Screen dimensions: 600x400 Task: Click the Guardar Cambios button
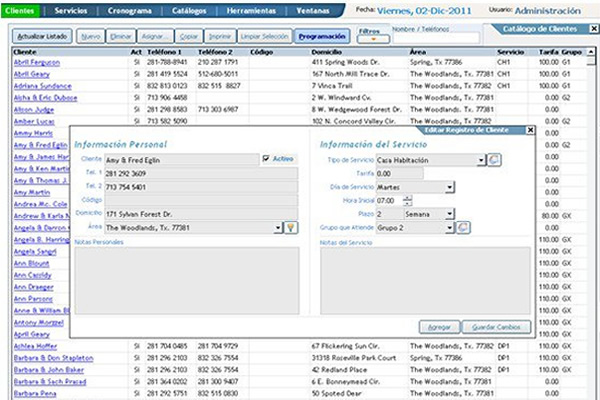tap(495, 327)
